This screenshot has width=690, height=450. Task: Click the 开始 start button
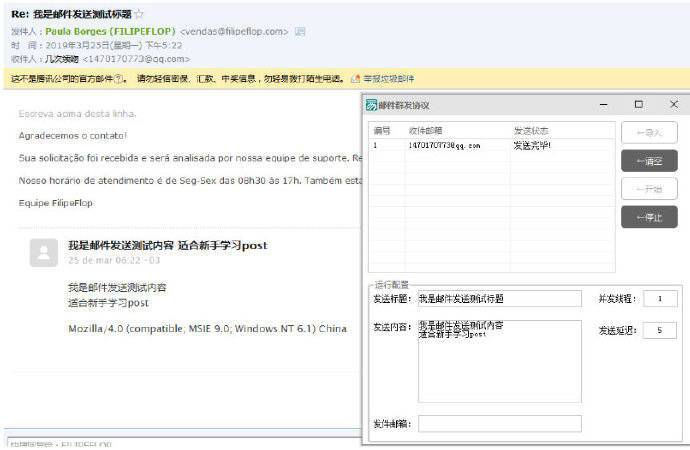pos(649,189)
